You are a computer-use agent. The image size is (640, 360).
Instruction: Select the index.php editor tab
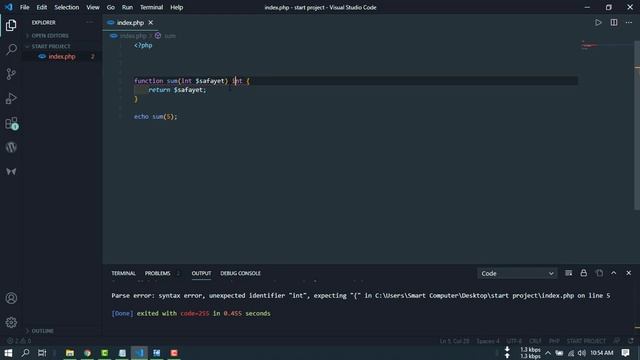click(x=131, y=22)
